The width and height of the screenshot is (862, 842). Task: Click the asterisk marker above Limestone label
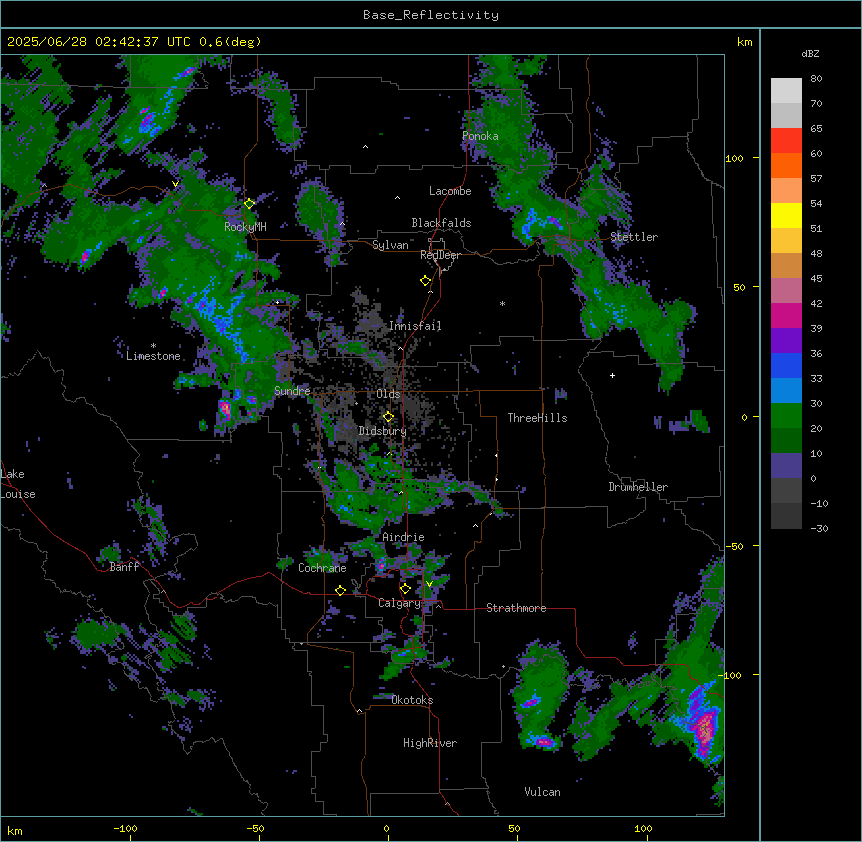pos(153,346)
